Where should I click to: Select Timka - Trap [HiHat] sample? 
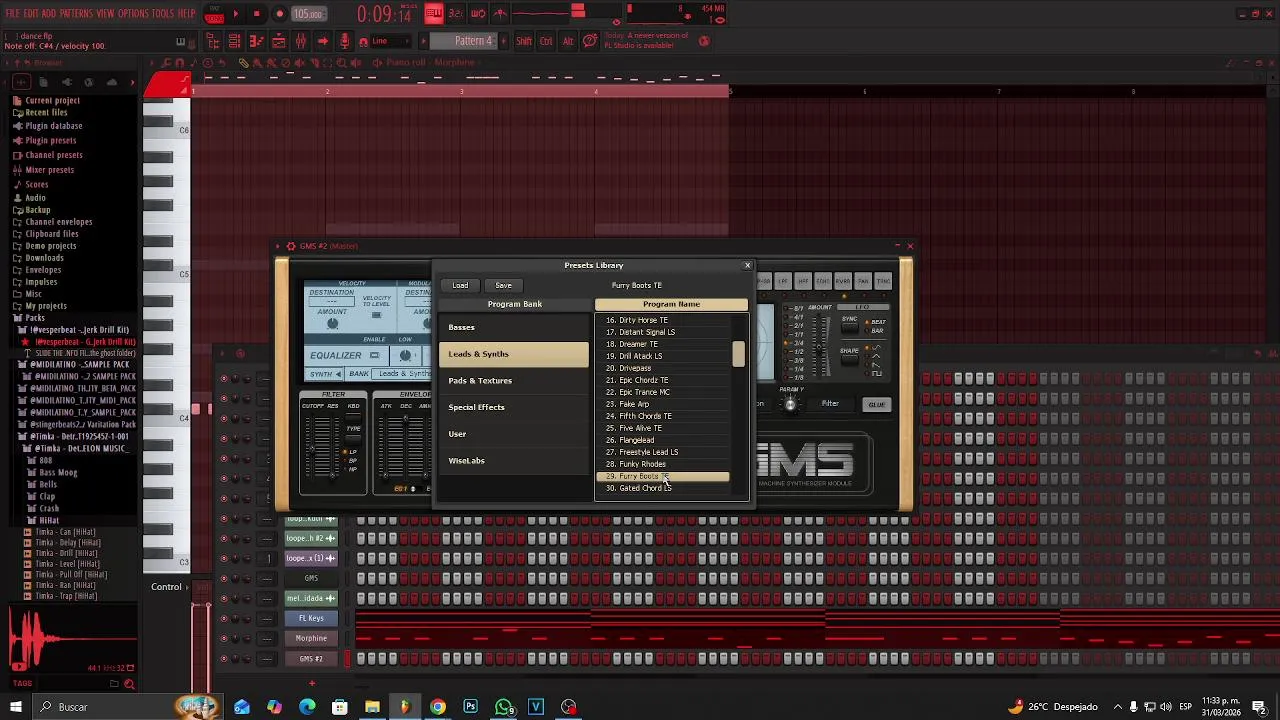click(65, 596)
